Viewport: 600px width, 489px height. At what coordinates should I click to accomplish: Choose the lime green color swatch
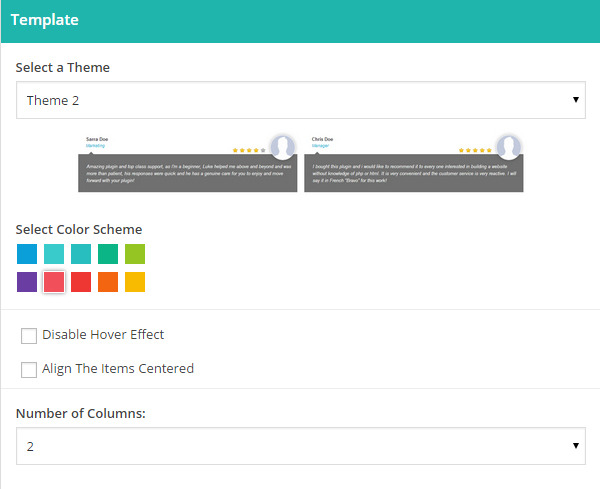click(135, 254)
